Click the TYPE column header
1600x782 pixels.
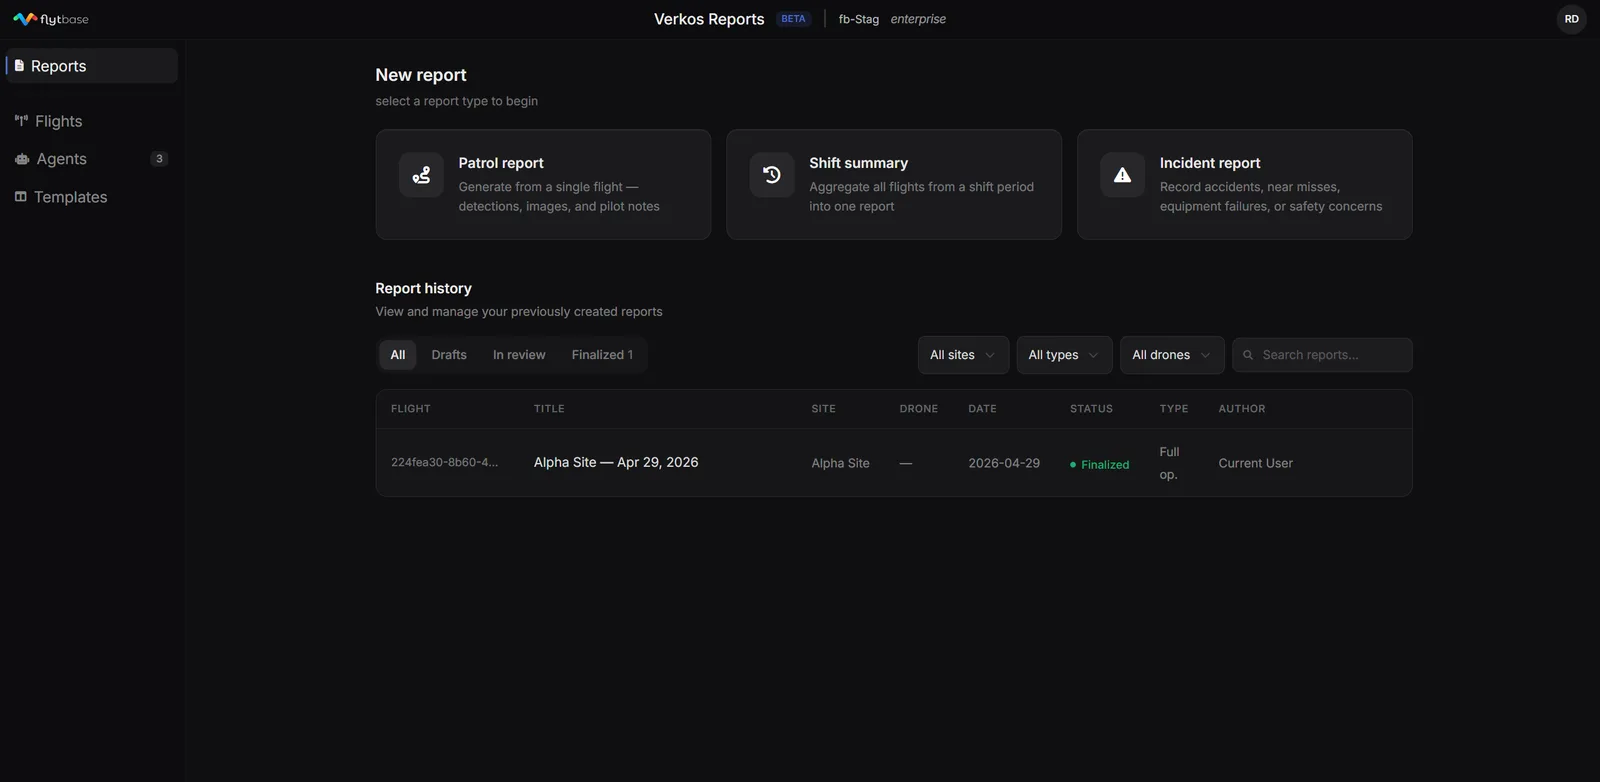point(1174,409)
